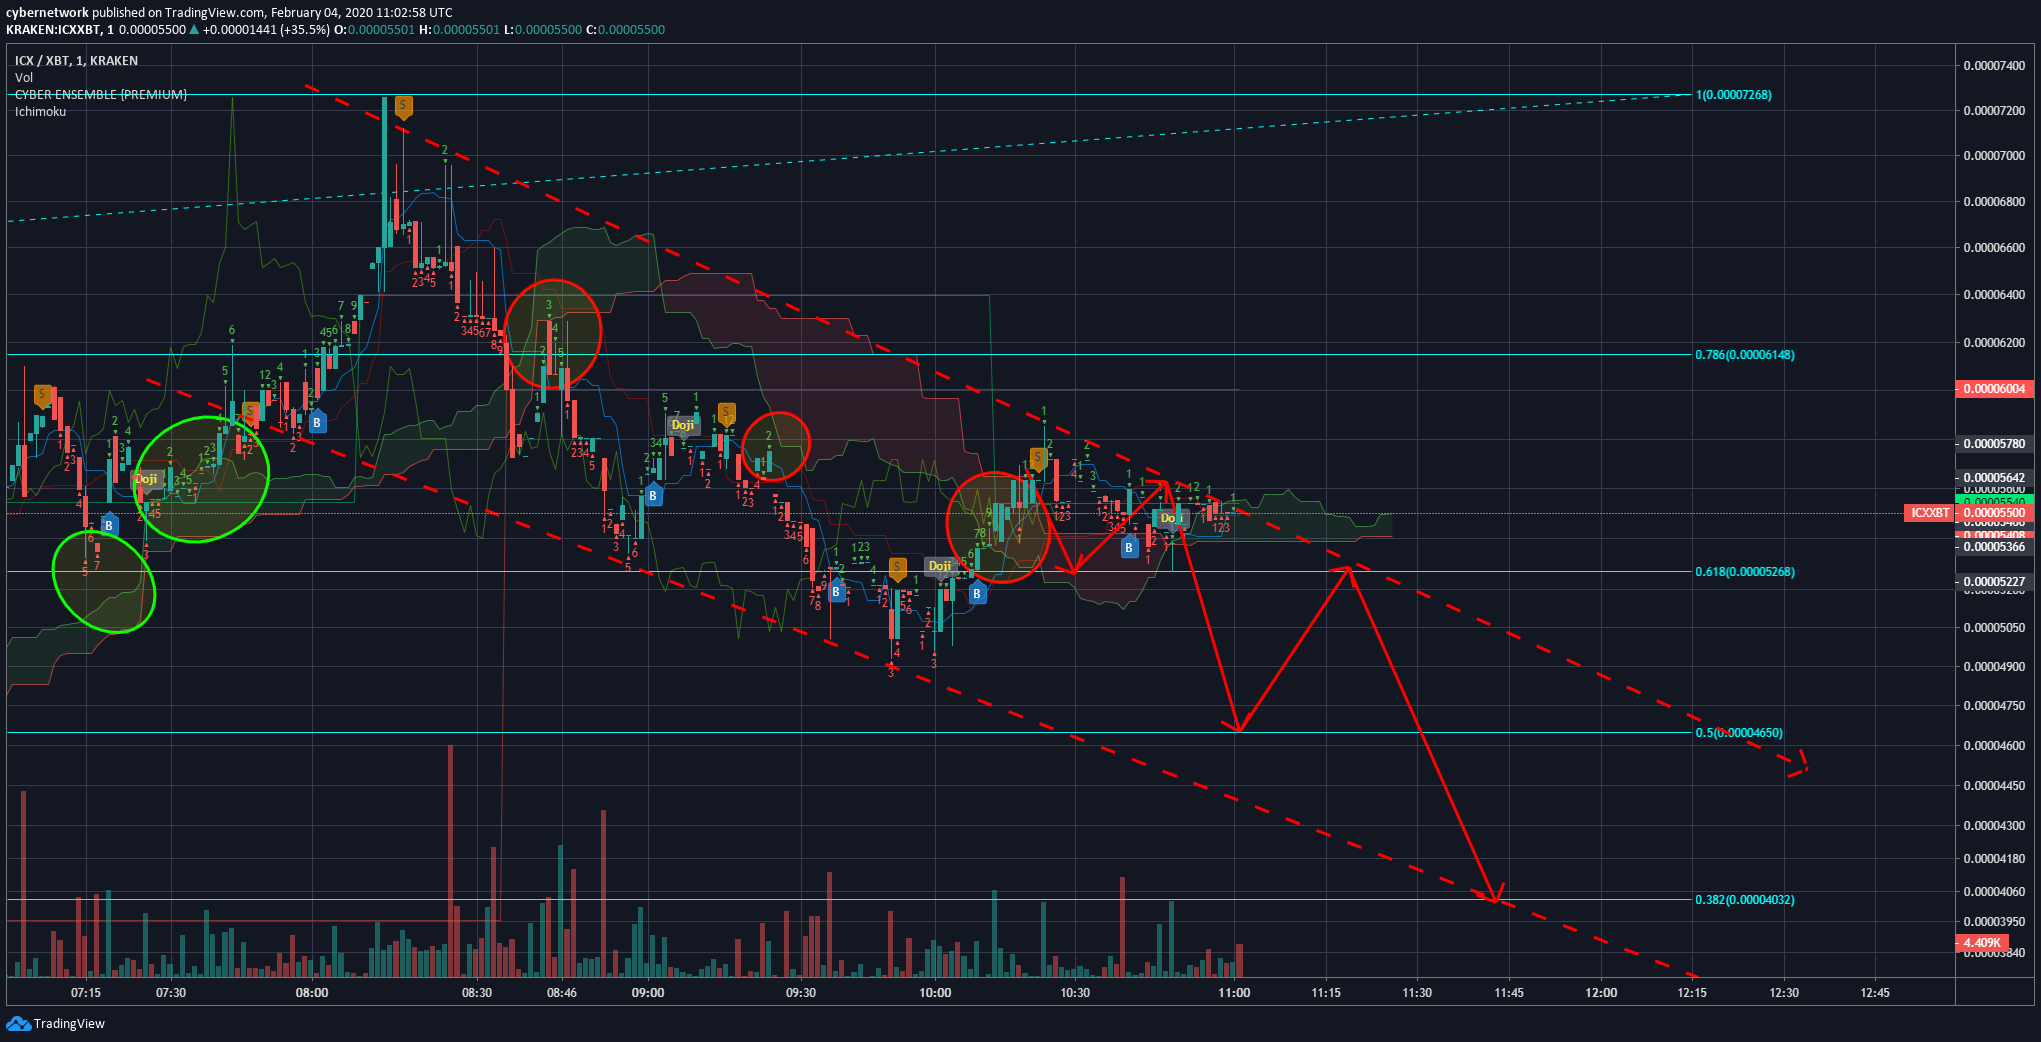Click the ICXXBT price tag on the axis
The image size is (2041, 1042).
click(x=1930, y=513)
